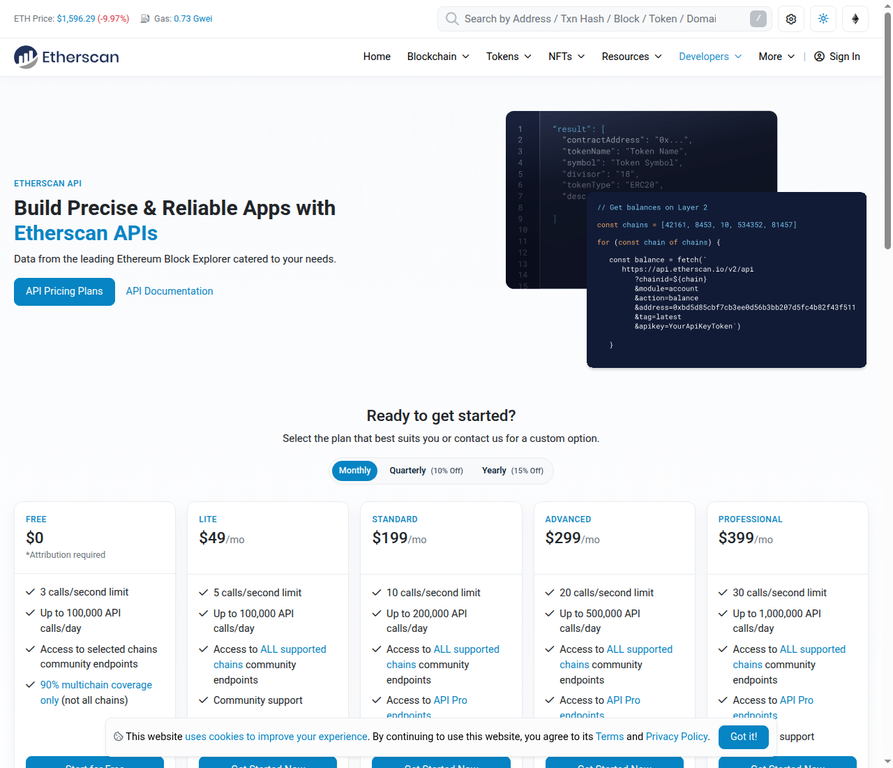Click the Ready to get started? heading
Viewport: 893px width, 768px height.
click(441, 416)
